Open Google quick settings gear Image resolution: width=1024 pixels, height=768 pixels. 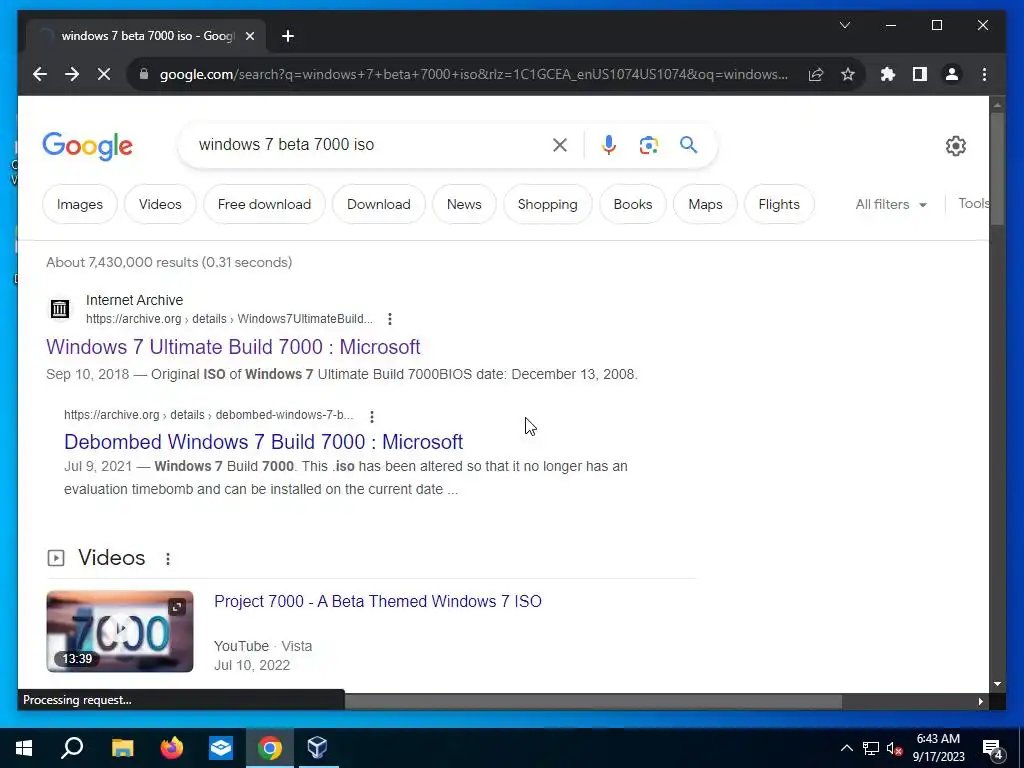point(955,146)
